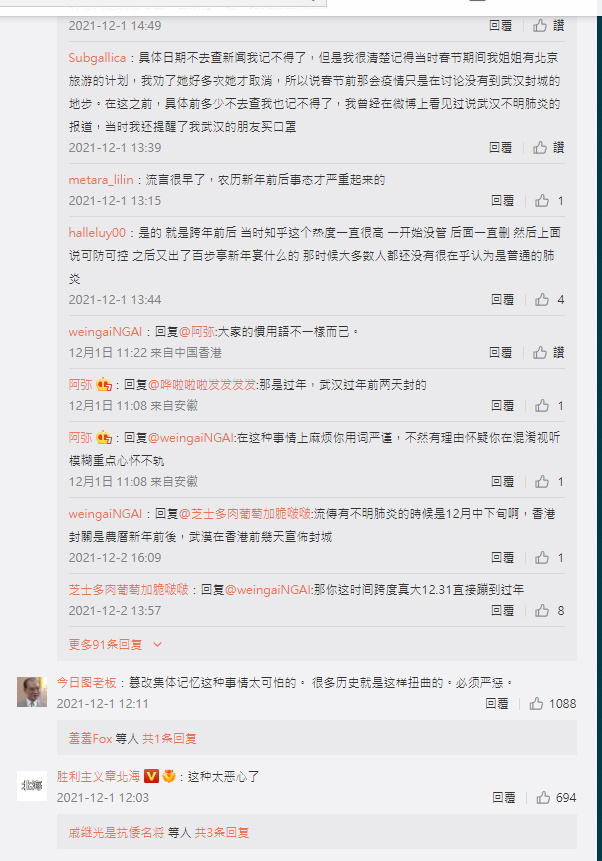Like weingaiNGAI's comment from 中国香港

tap(540, 352)
